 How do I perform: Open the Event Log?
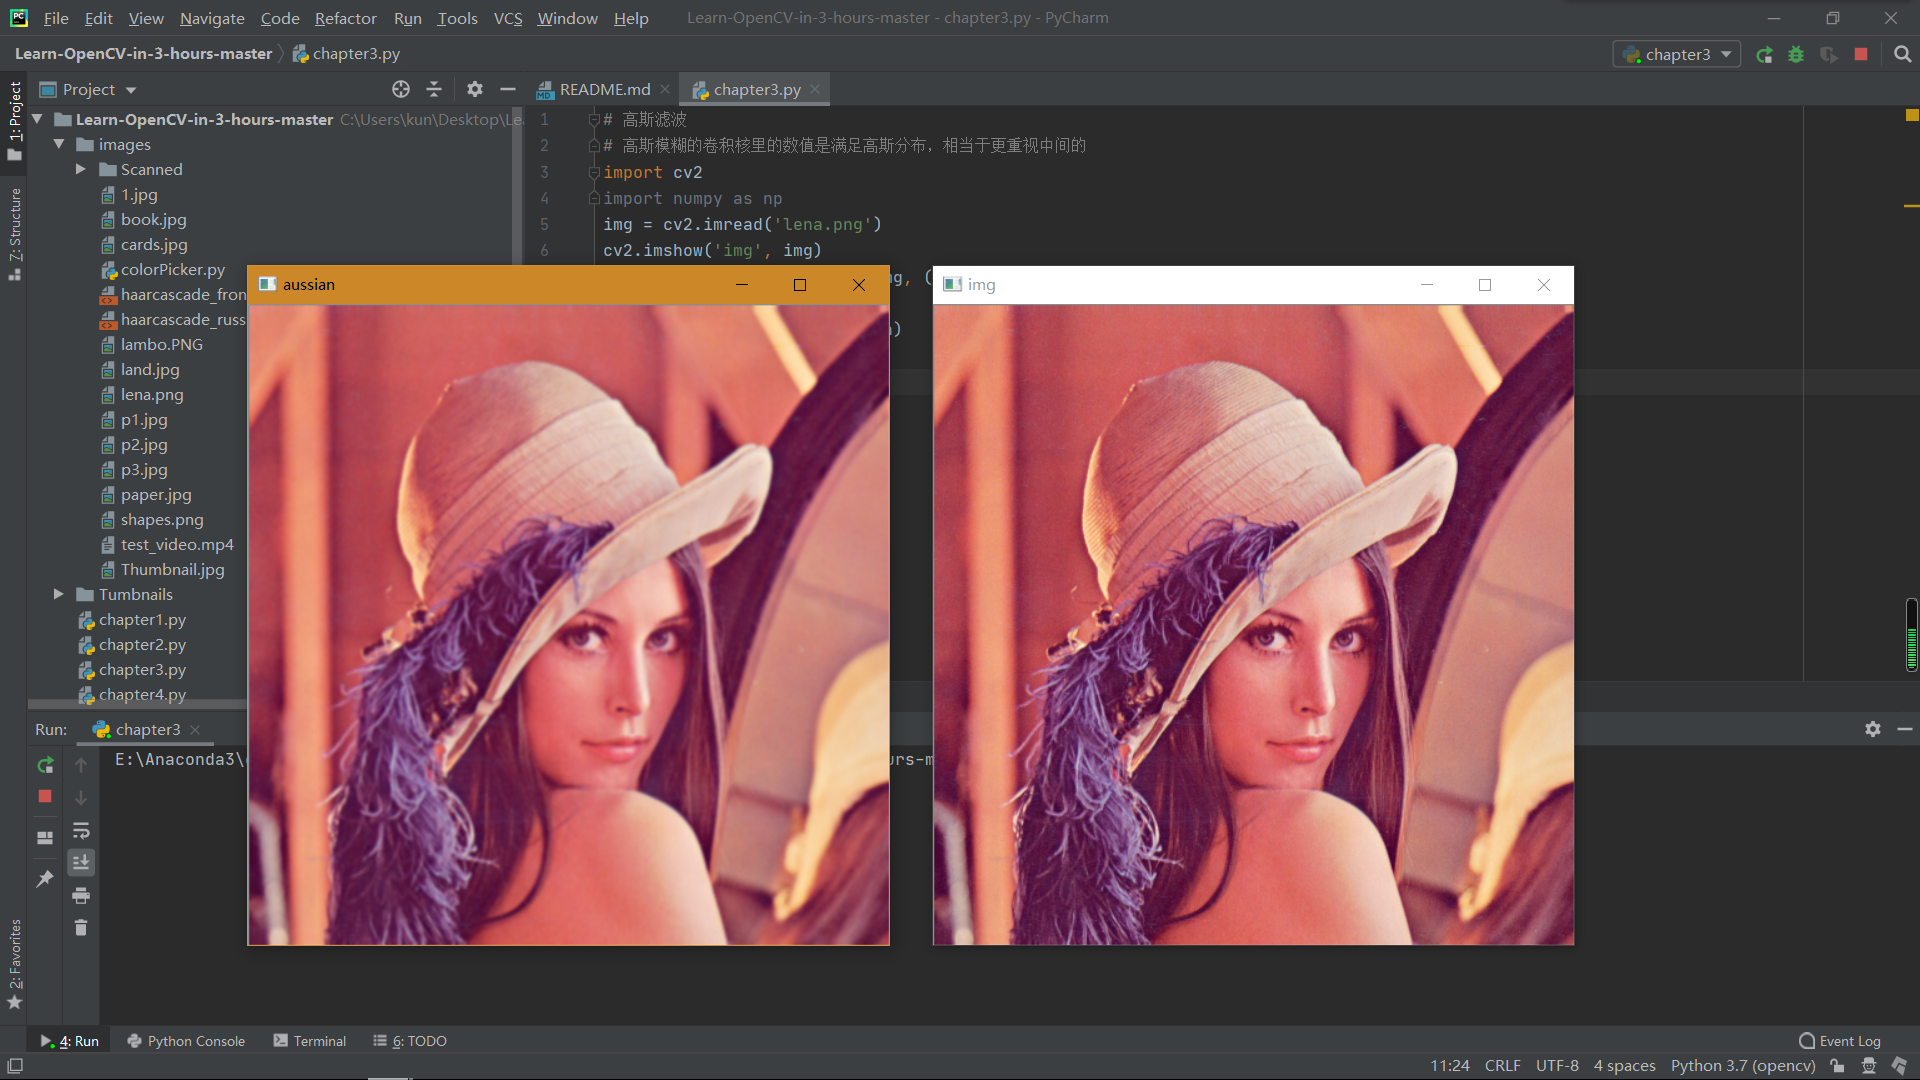click(1840, 1041)
